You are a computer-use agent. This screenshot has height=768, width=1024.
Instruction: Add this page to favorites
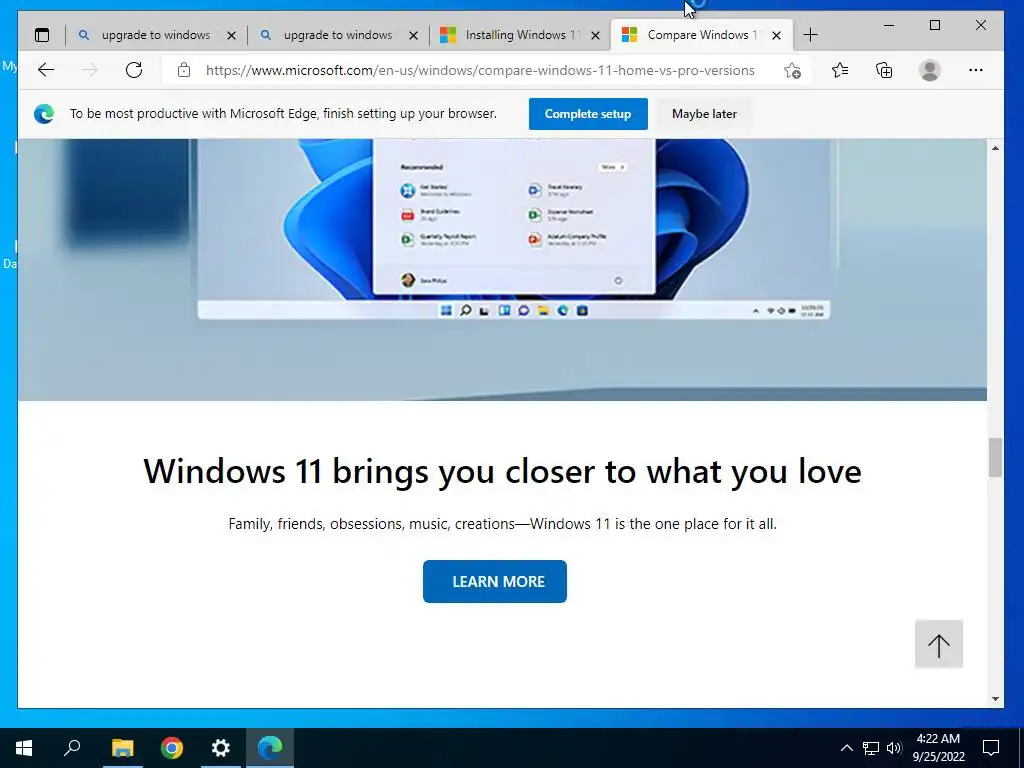pyautogui.click(x=792, y=71)
